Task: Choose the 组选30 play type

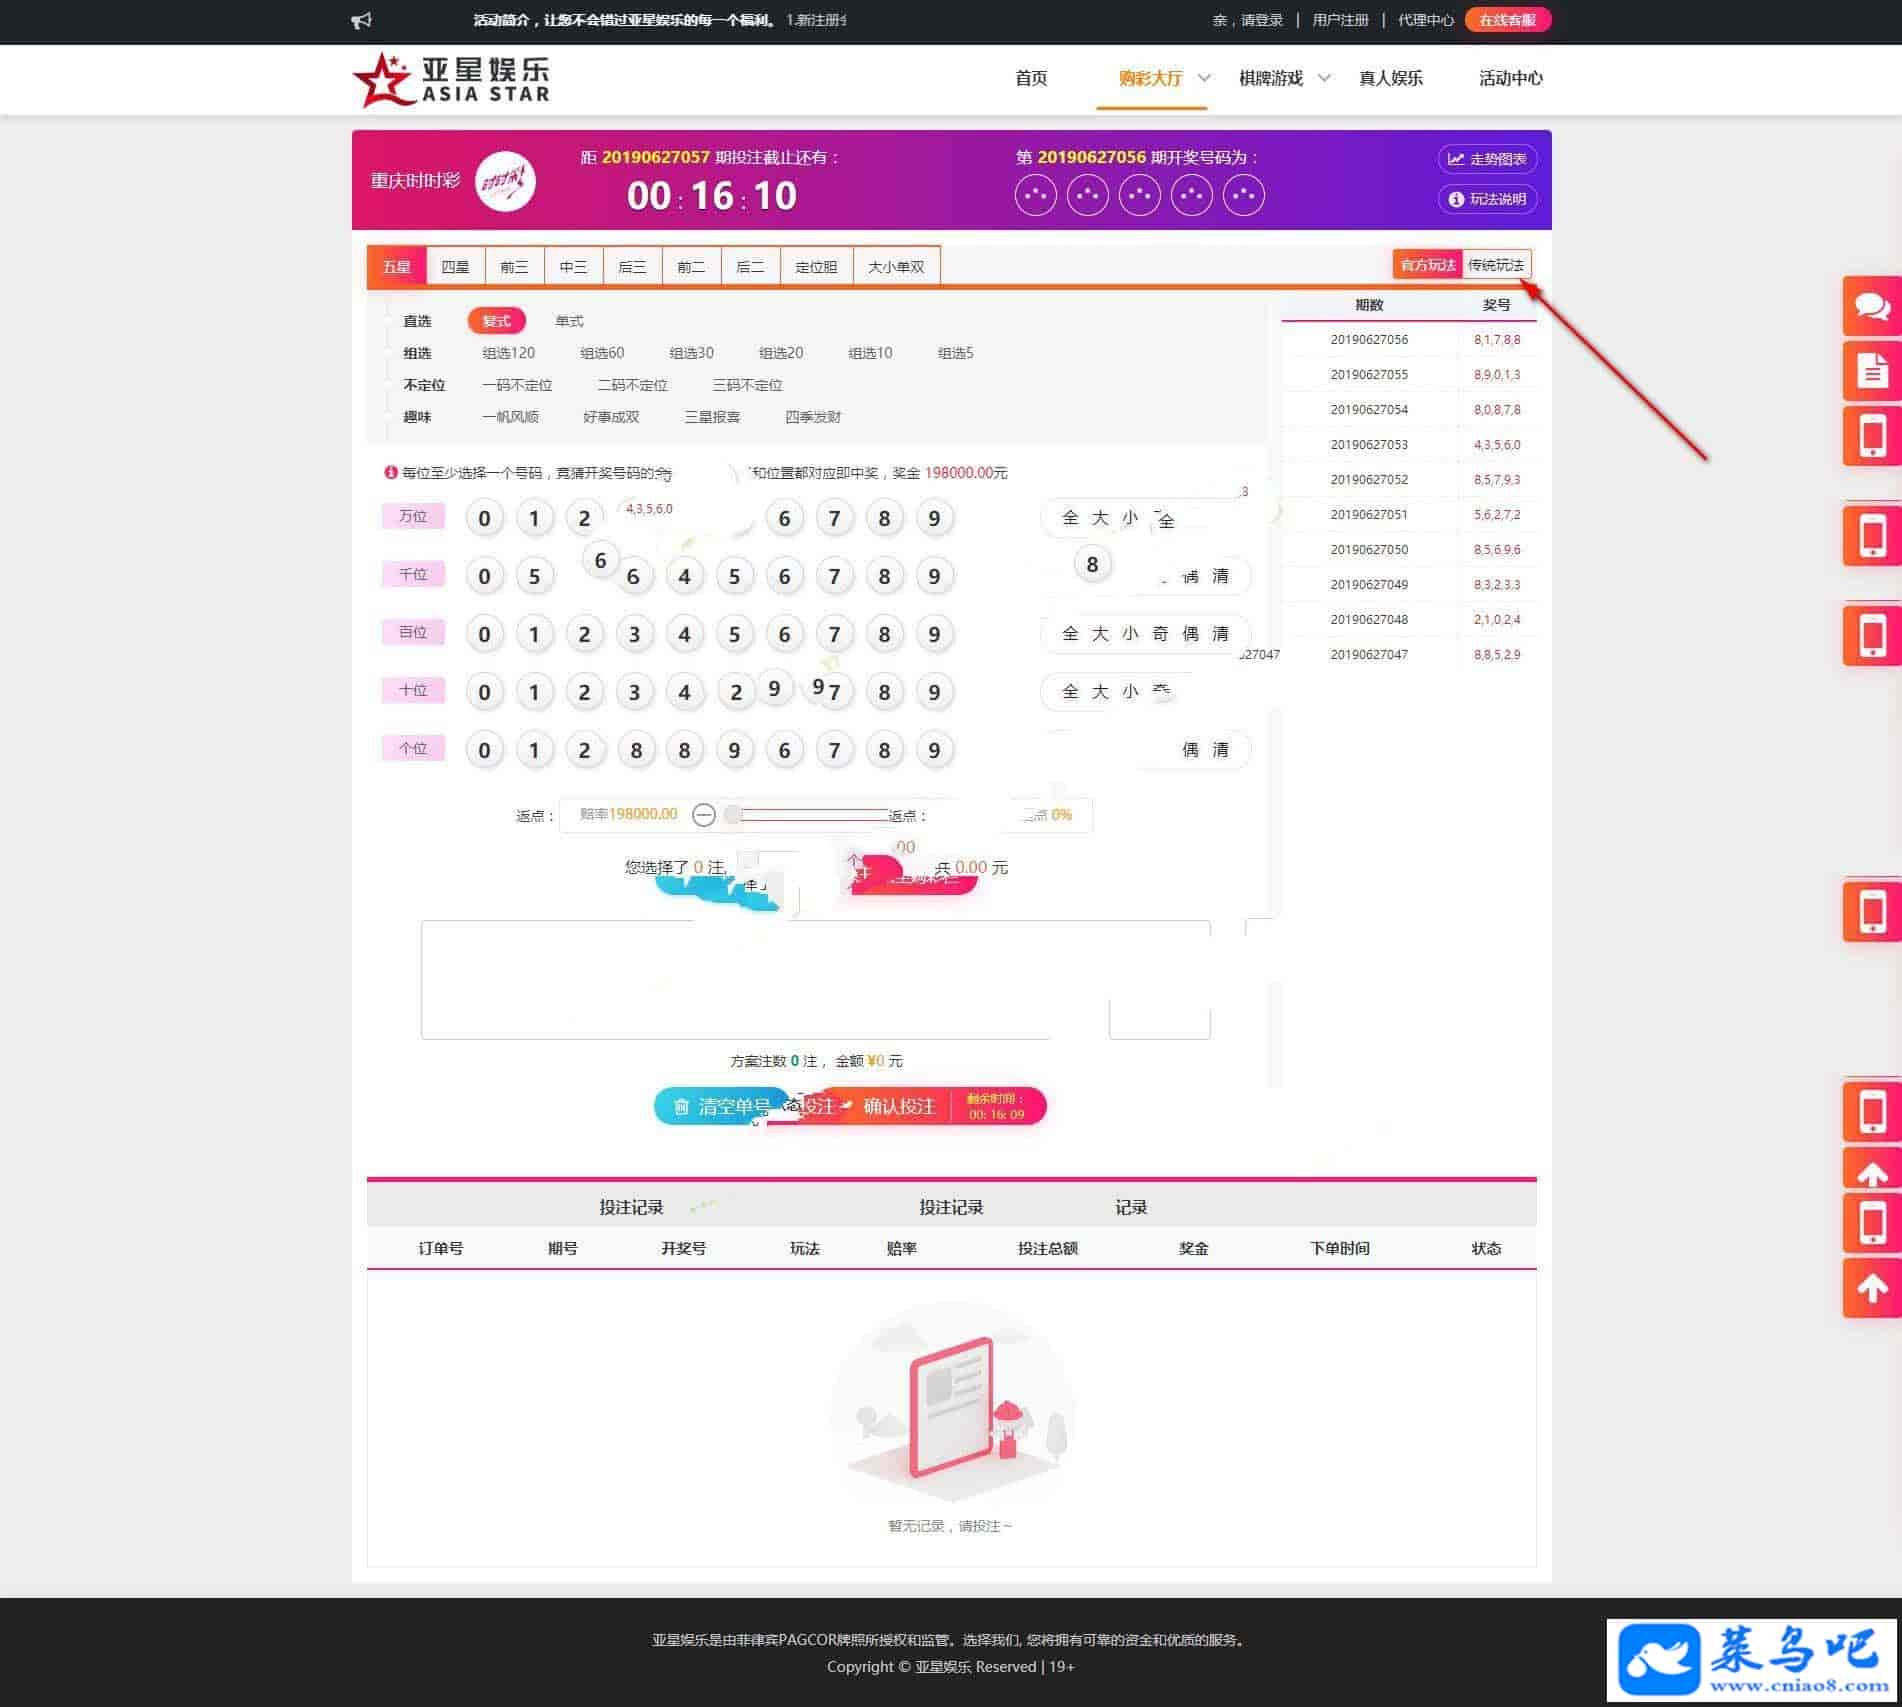Action: click(x=691, y=353)
